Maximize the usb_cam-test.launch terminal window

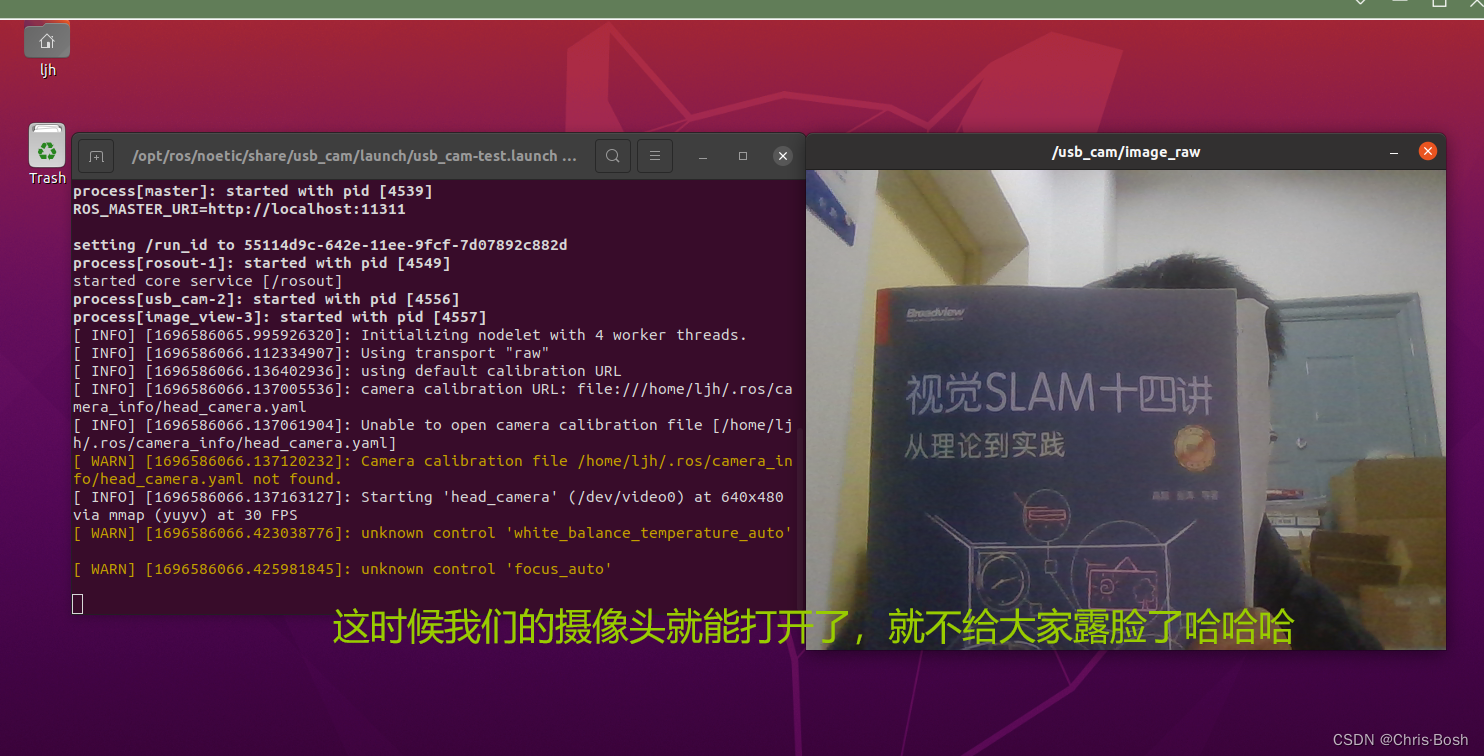(742, 156)
